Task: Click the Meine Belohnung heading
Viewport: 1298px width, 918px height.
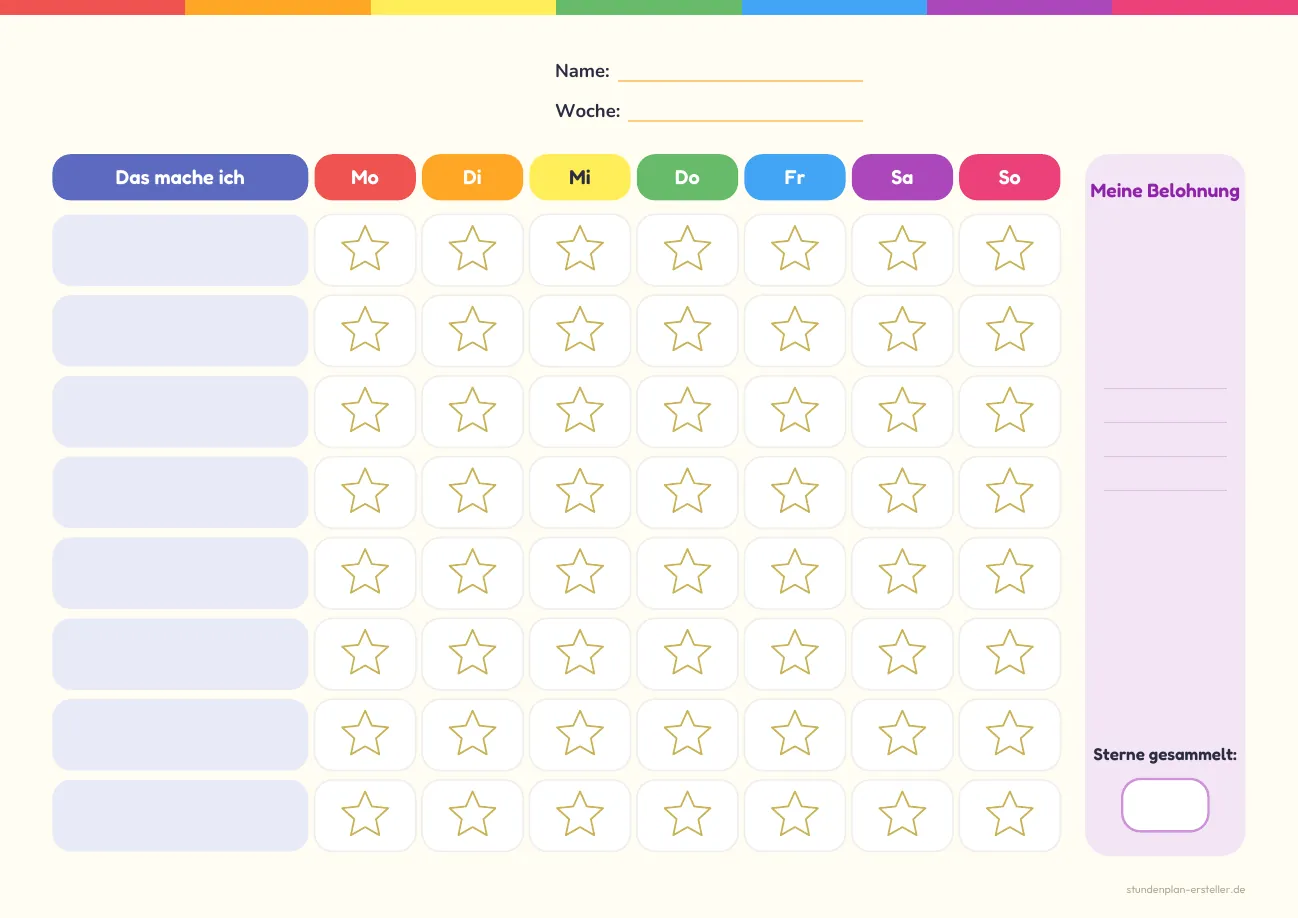Action: click(x=1165, y=191)
